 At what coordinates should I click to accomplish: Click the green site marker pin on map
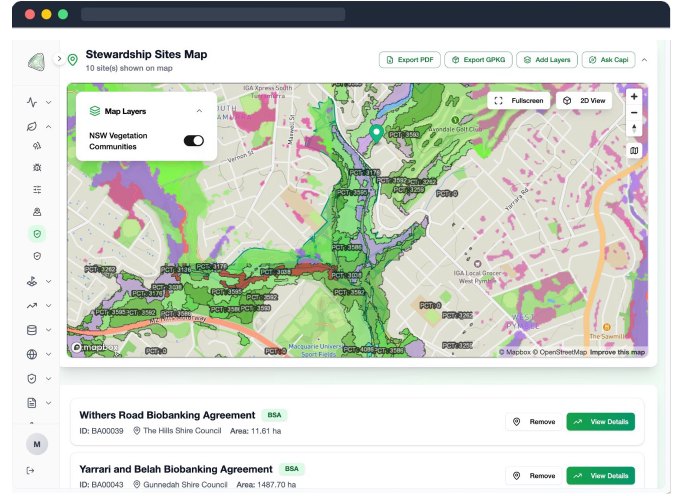pyautogui.click(x=376, y=132)
